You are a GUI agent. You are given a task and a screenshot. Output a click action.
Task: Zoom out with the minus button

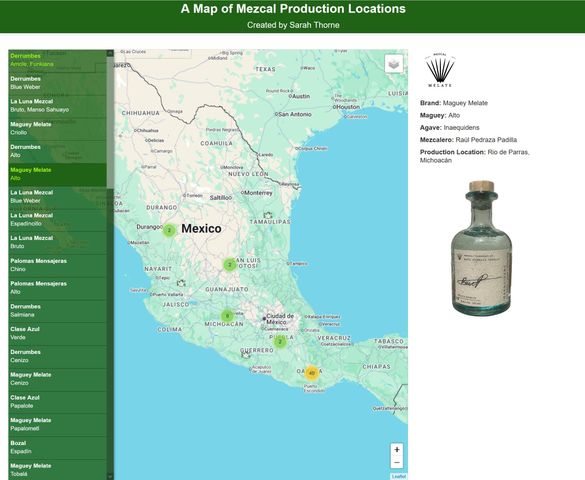click(397, 462)
